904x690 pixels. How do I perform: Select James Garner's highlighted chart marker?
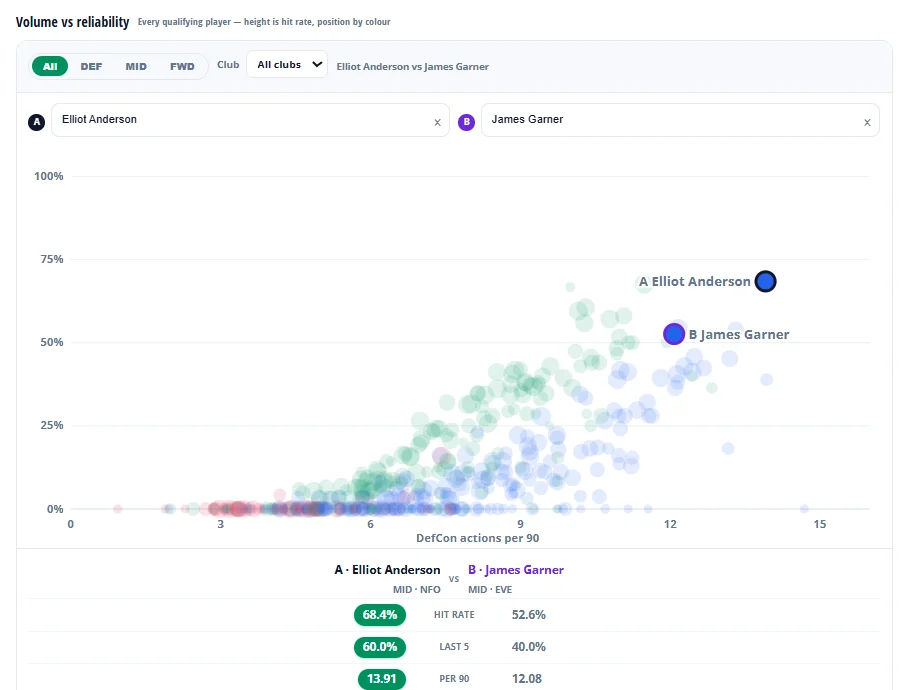(x=674, y=334)
